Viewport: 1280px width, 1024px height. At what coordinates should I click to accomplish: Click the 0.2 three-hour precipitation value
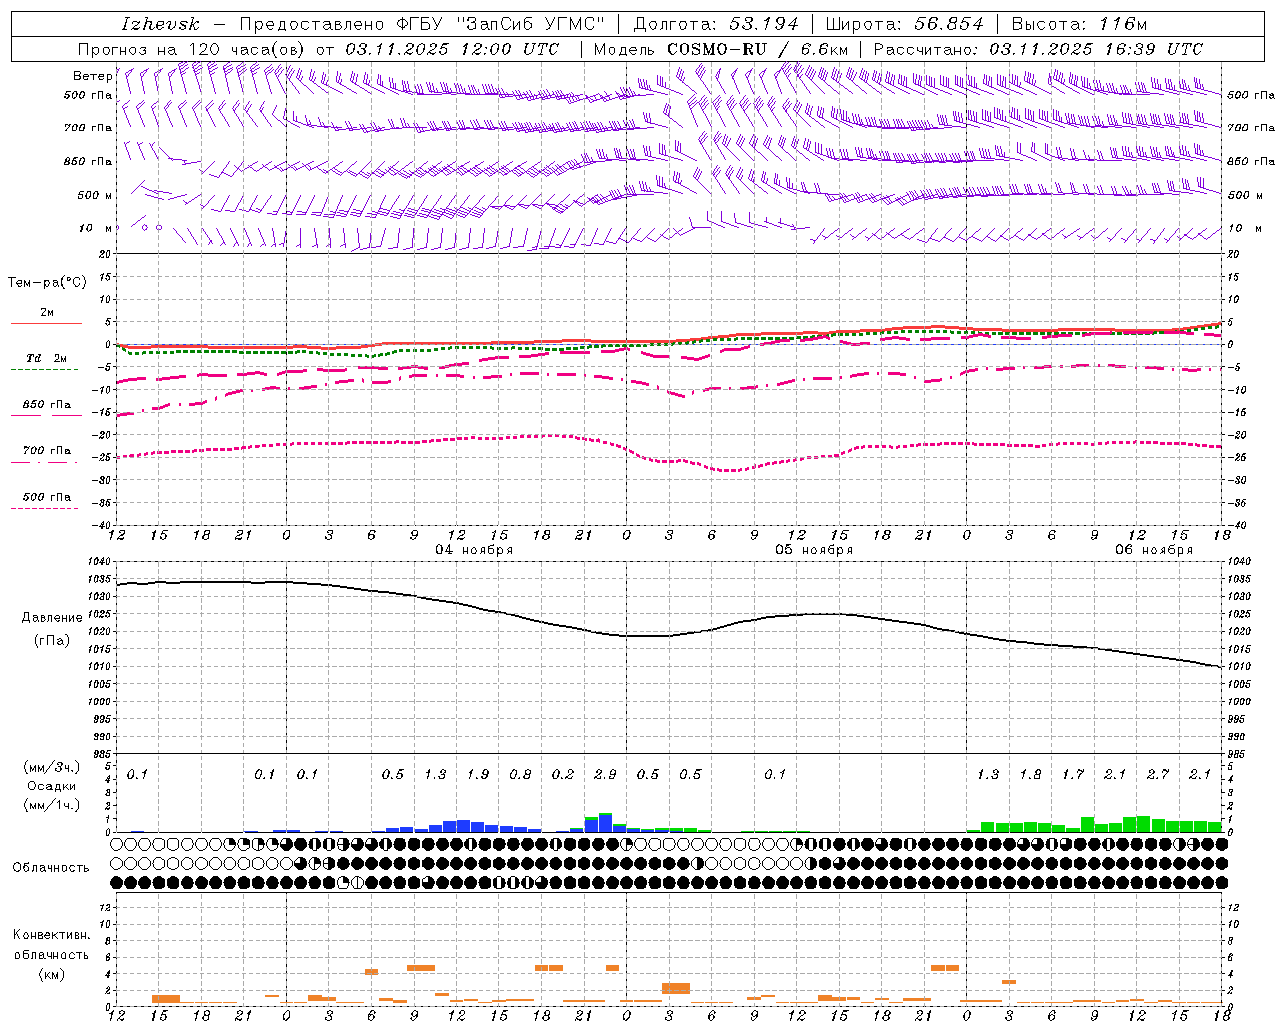pos(563,774)
